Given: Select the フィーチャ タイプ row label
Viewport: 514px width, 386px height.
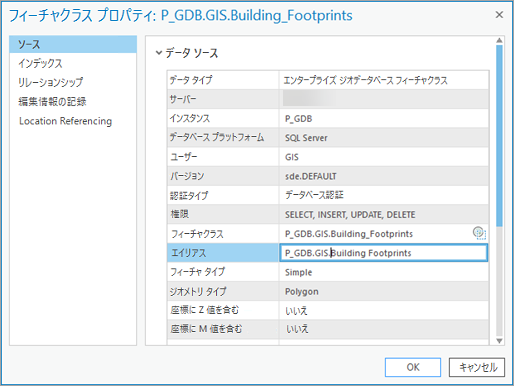Looking at the screenshot, I should tap(198, 272).
